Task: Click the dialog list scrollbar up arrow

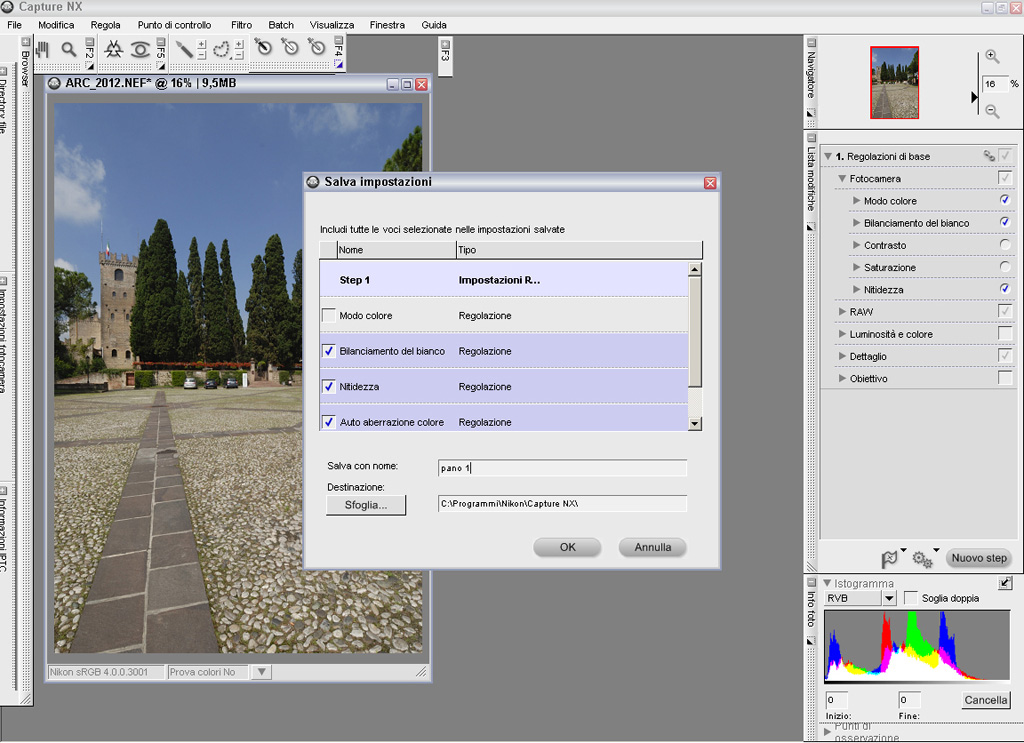Action: 694,269
